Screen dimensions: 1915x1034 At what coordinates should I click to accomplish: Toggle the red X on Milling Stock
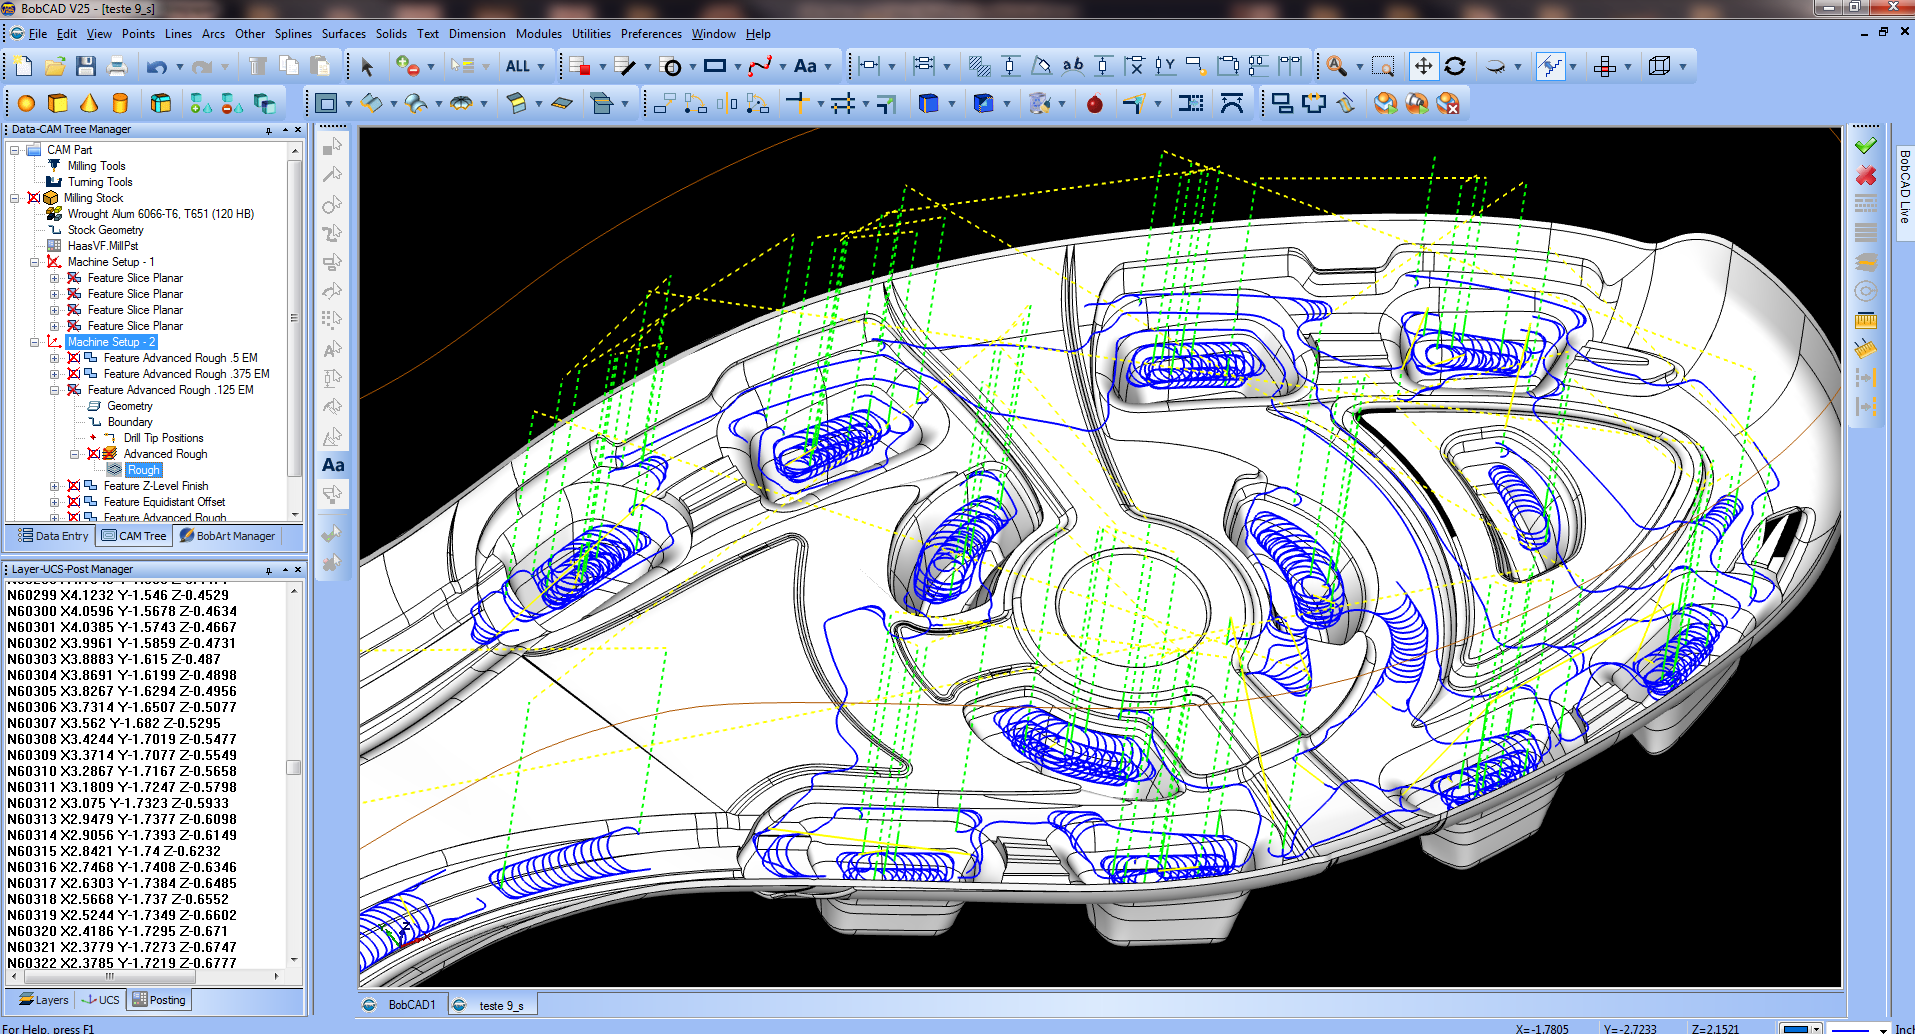tap(33, 198)
